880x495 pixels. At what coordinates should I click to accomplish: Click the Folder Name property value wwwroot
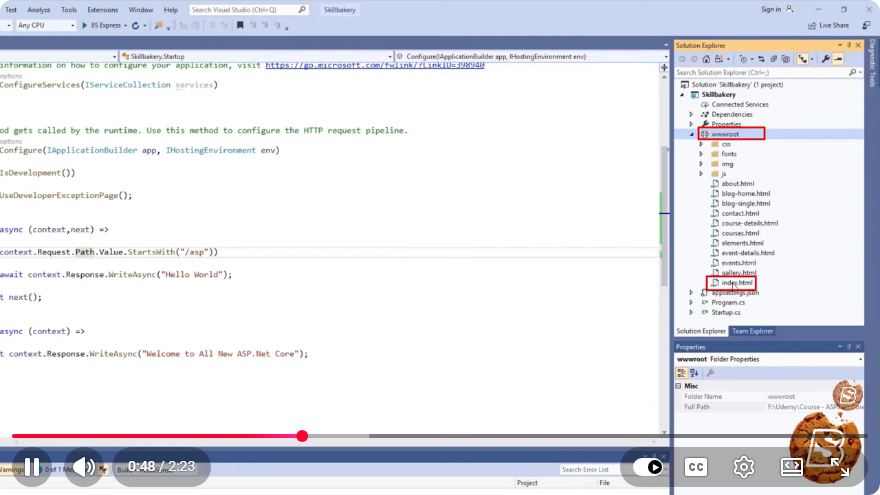(x=781, y=396)
